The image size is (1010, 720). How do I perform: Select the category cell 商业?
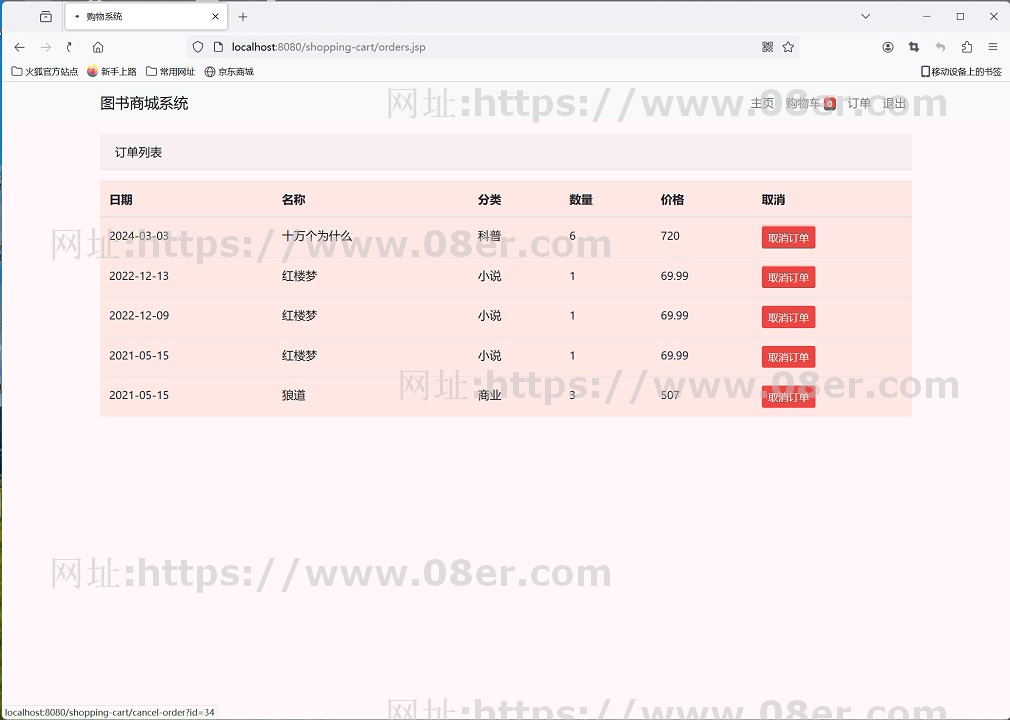pyautogui.click(x=490, y=395)
